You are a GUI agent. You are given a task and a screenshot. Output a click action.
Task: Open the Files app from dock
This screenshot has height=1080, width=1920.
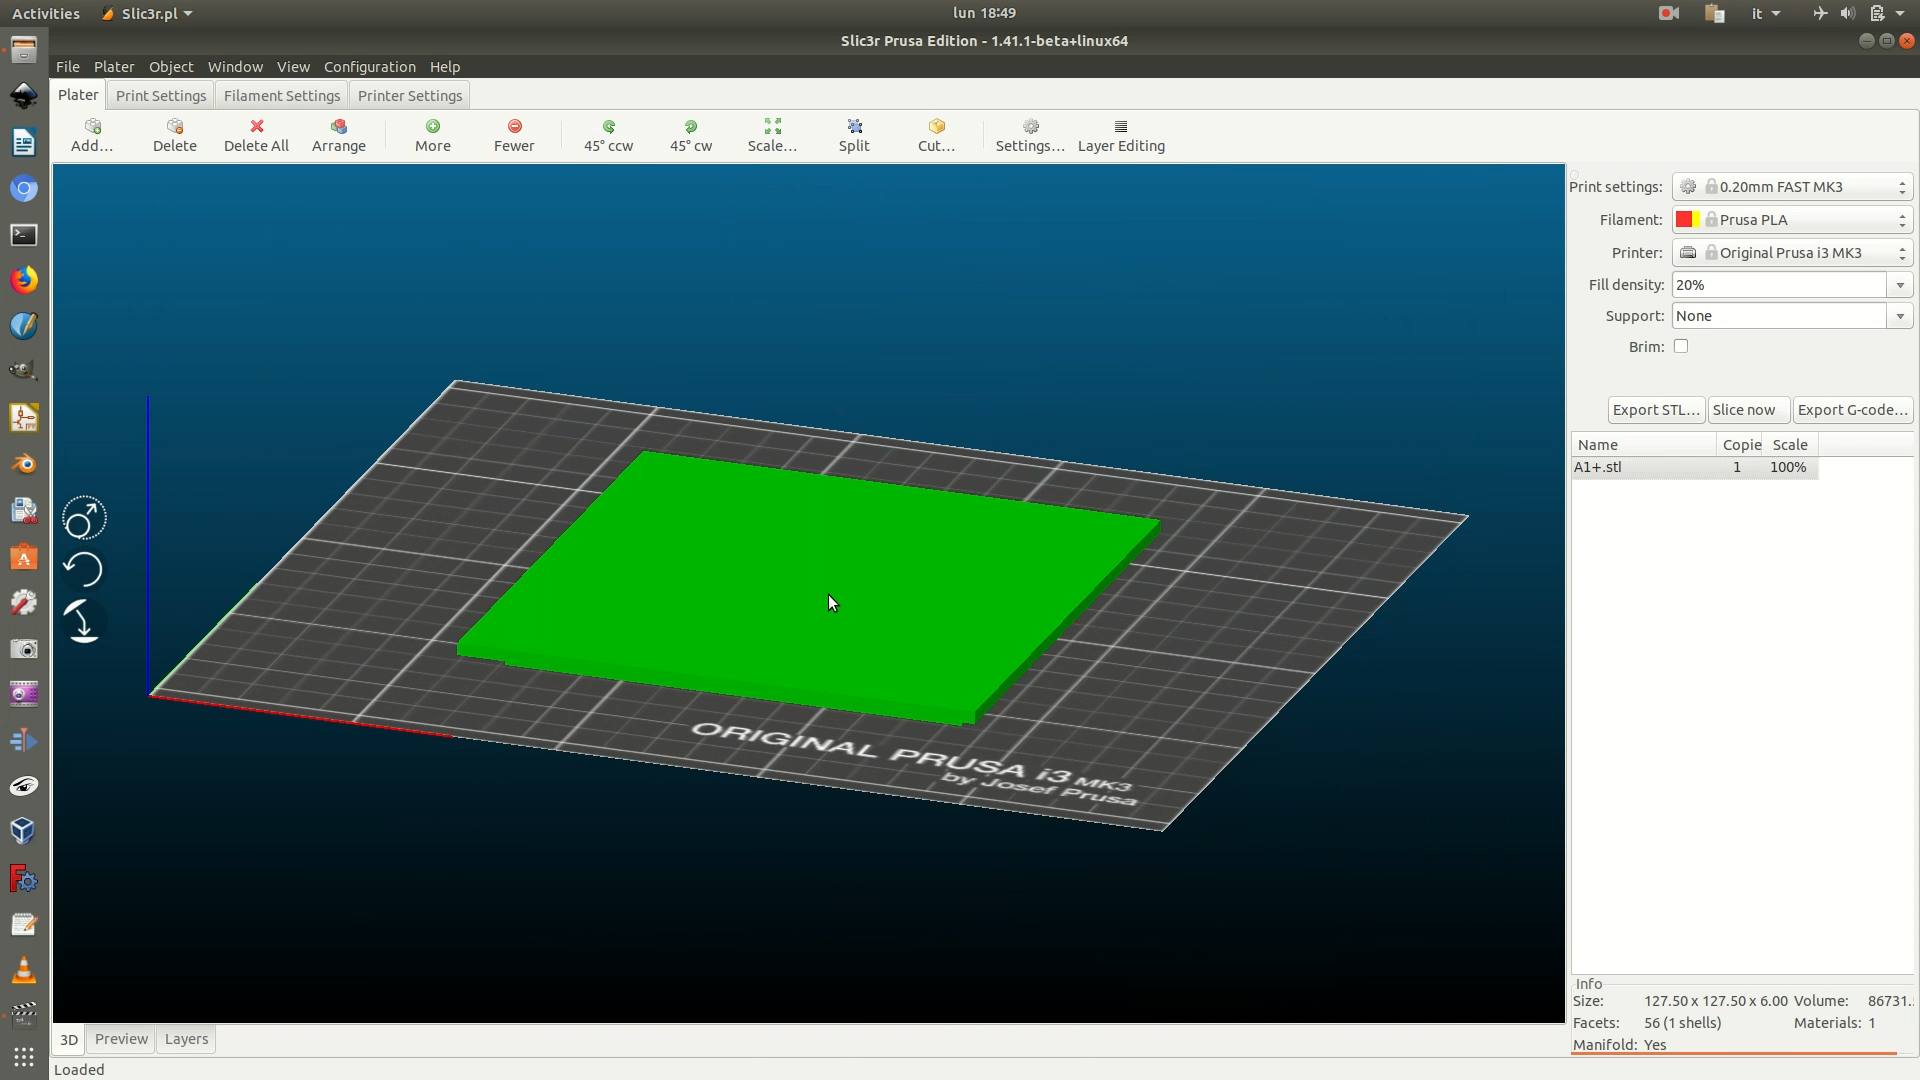pos(24,50)
